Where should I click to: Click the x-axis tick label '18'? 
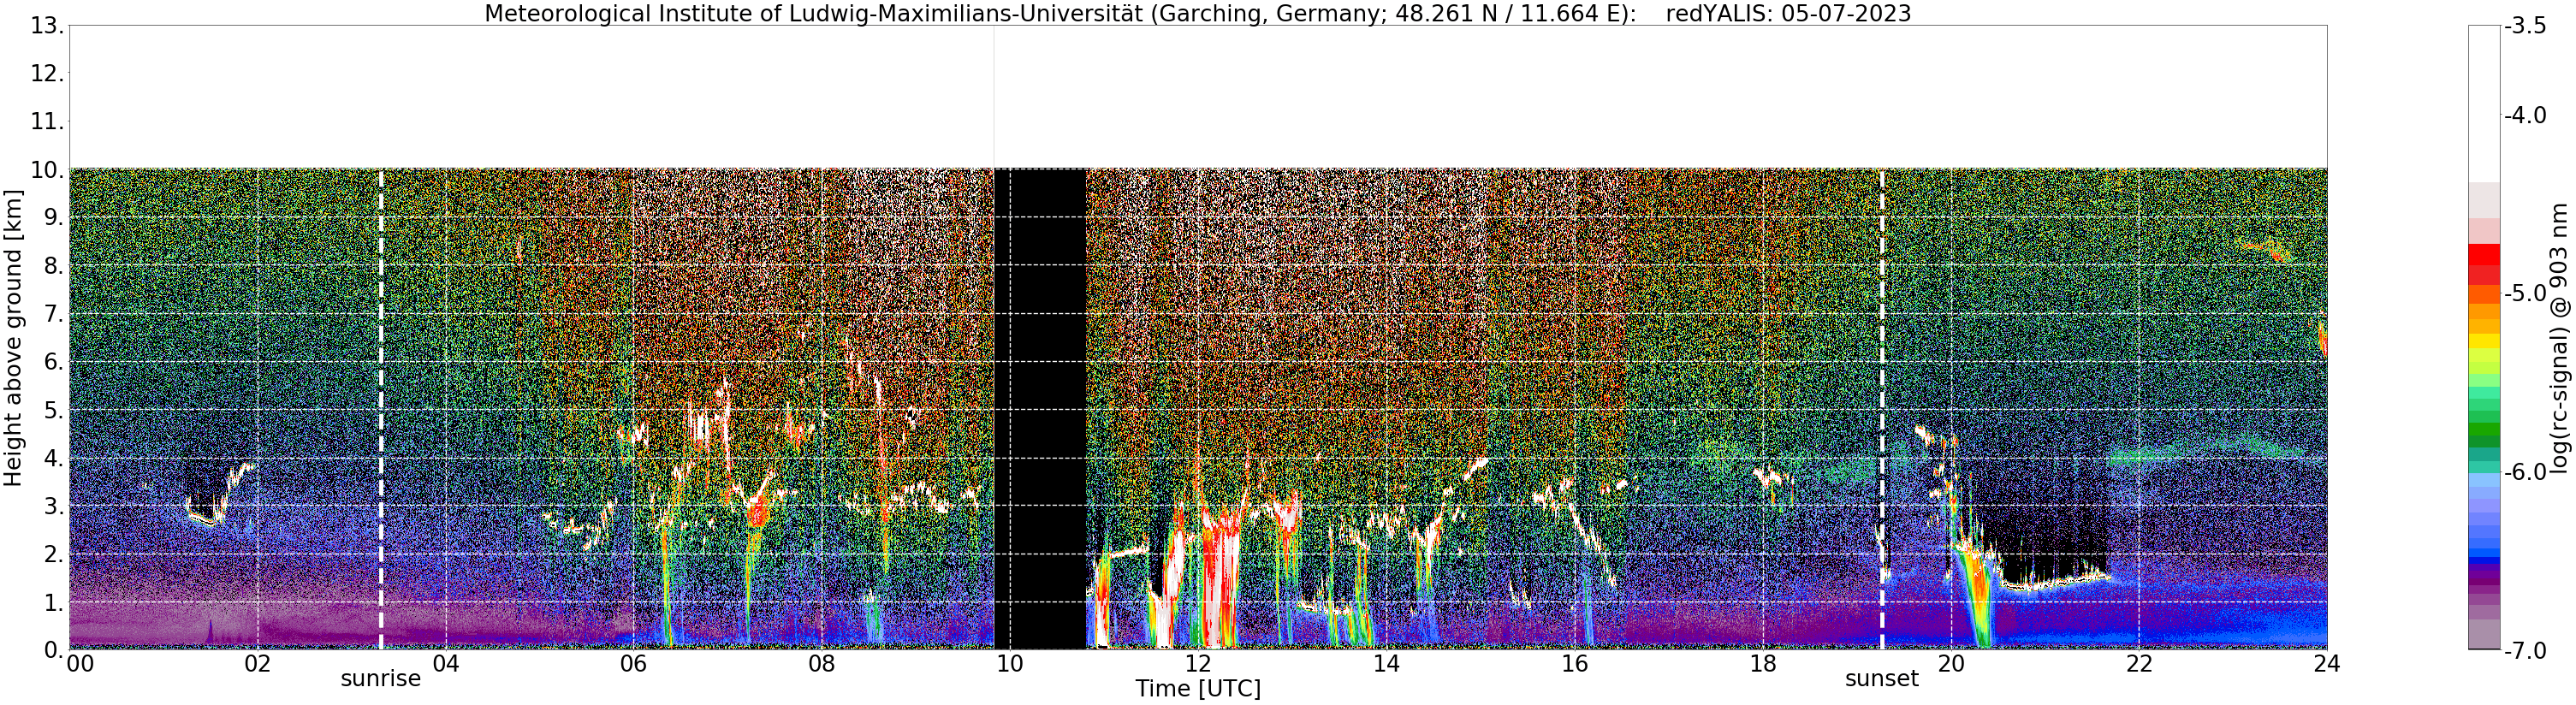tap(1762, 664)
